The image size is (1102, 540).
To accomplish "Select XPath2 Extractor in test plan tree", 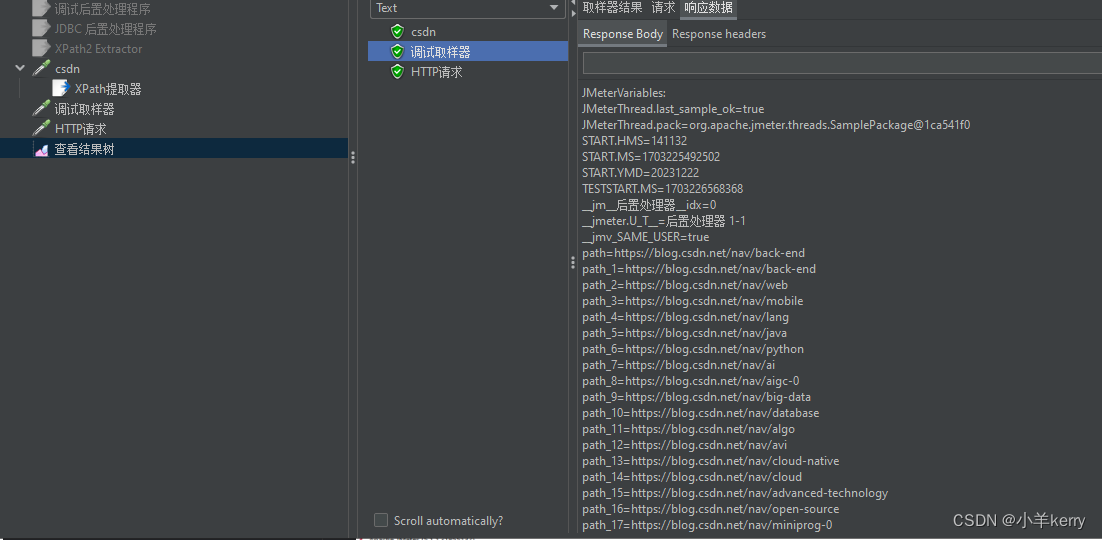I will tap(98, 49).
